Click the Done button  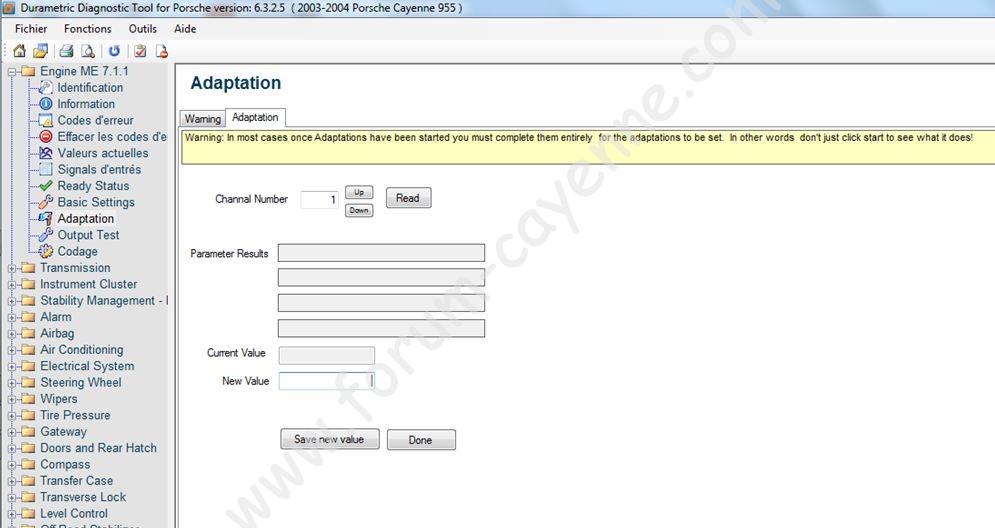pos(421,440)
